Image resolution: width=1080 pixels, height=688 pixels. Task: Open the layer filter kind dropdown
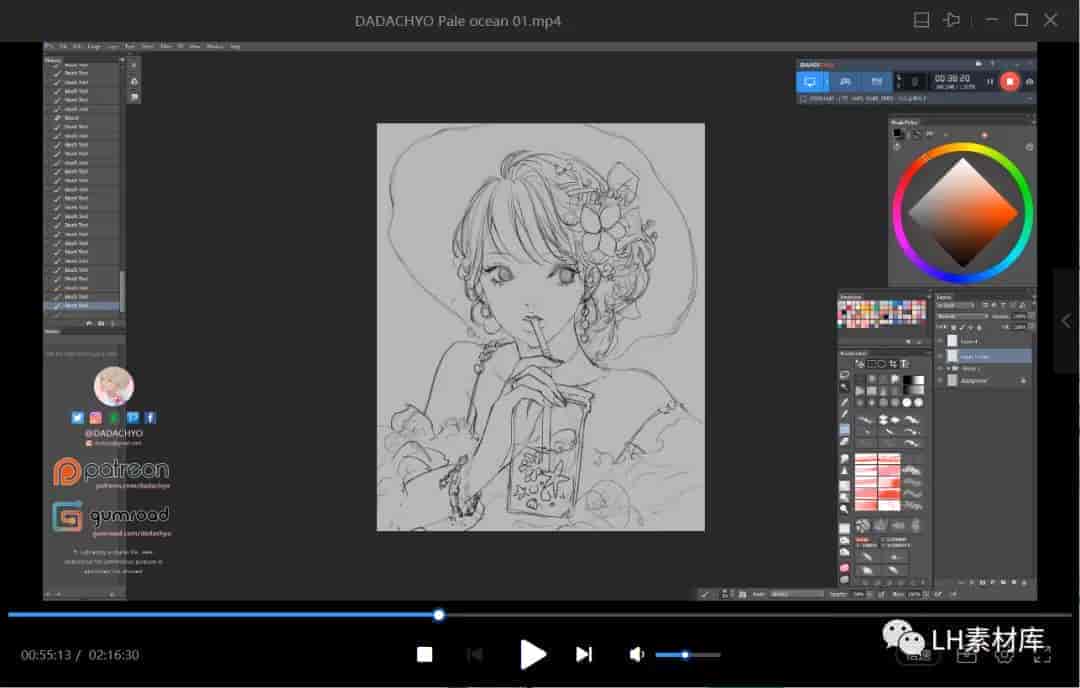coord(955,305)
